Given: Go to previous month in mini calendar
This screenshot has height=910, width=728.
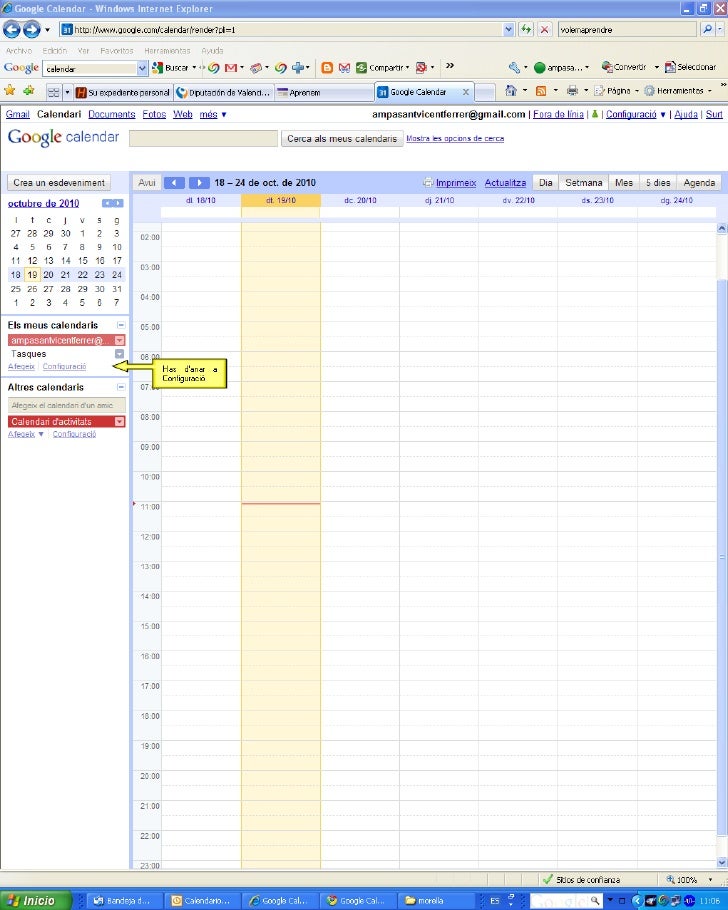Looking at the screenshot, I should point(107,203).
